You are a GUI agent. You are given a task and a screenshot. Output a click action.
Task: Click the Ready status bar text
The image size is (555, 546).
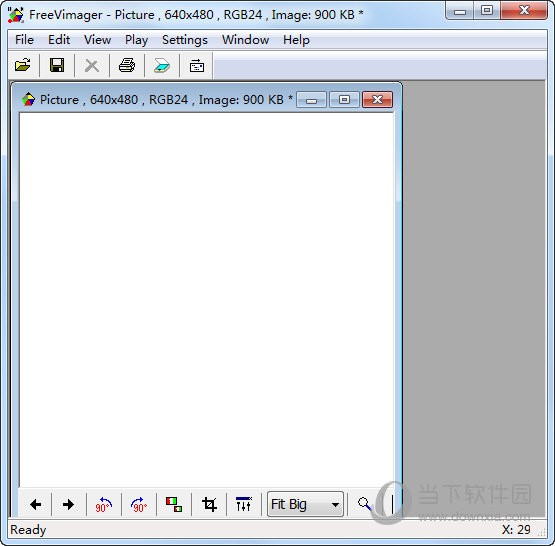coord(28,530)
